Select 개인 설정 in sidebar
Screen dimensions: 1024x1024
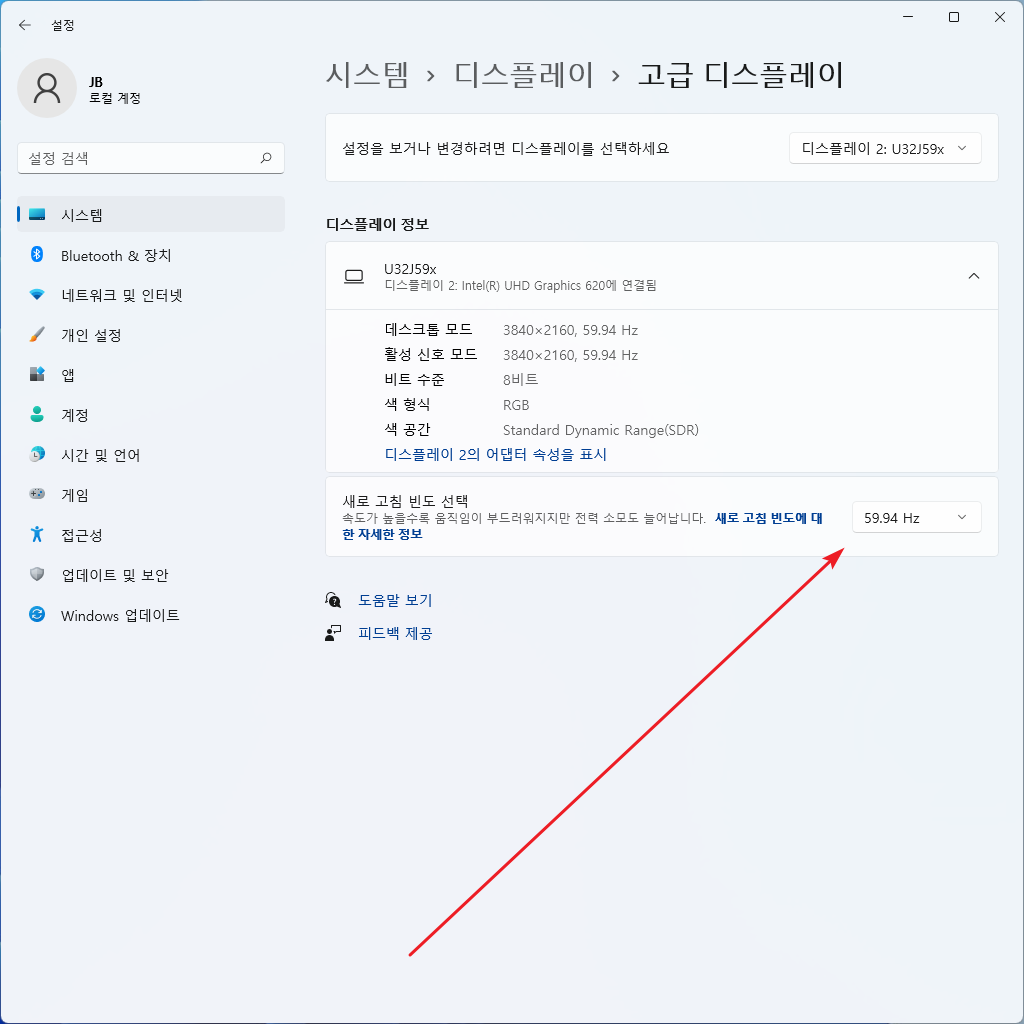[x=151, y=335]
